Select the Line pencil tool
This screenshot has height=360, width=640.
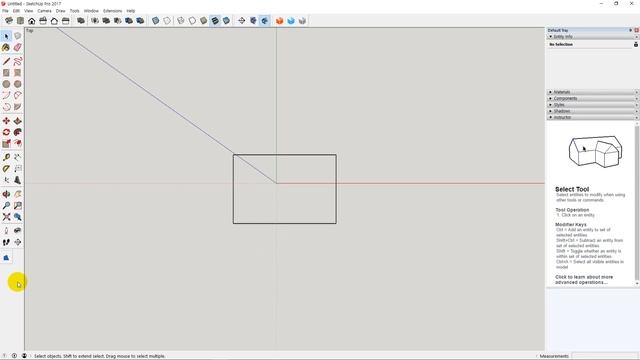pyautogui.click(x=6, y=62)
